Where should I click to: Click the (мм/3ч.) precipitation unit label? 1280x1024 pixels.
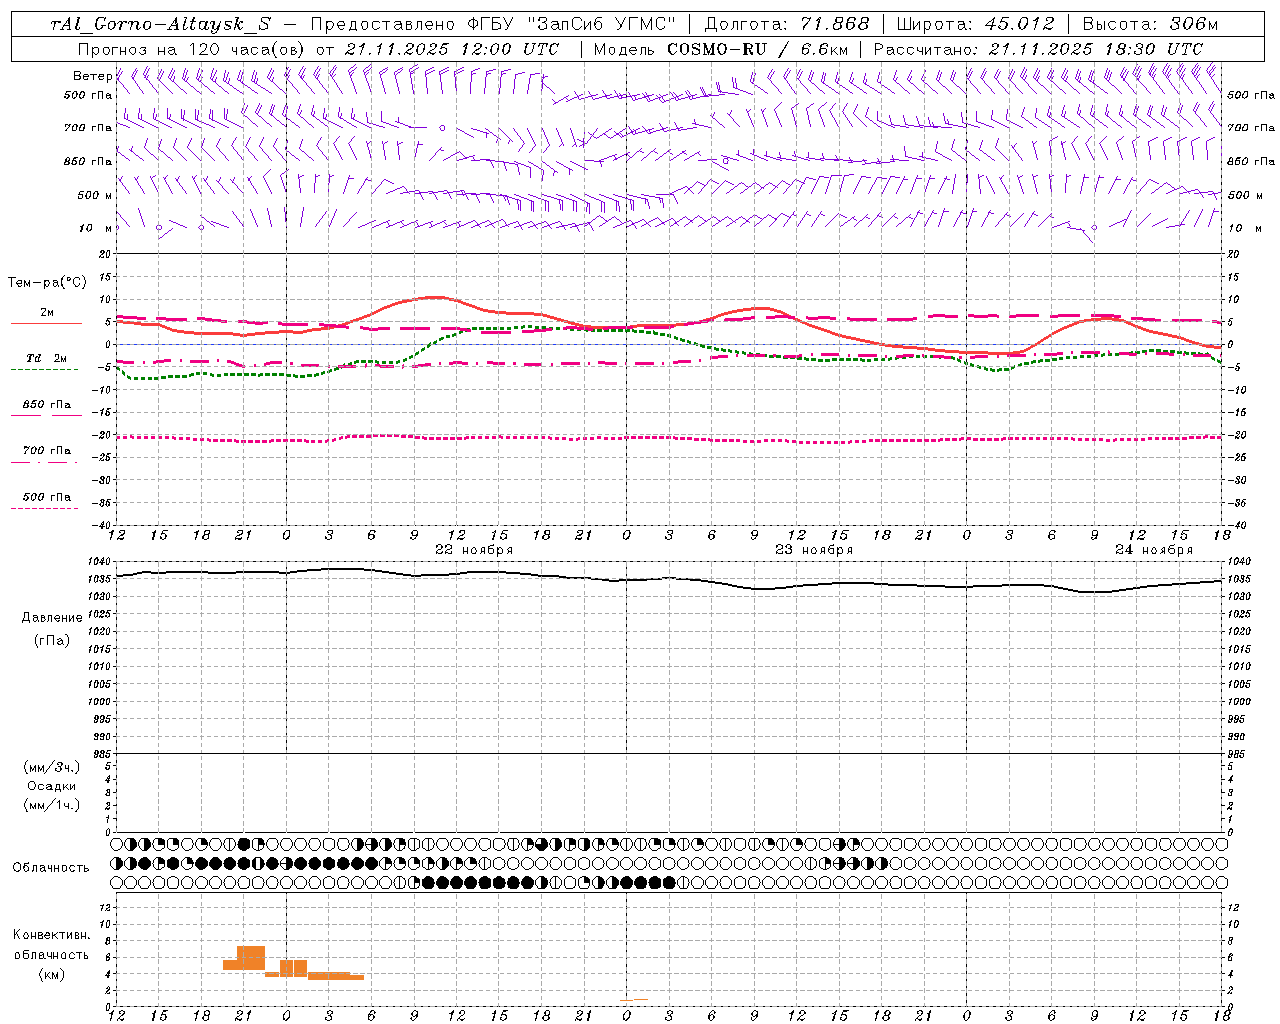point(52,767)
